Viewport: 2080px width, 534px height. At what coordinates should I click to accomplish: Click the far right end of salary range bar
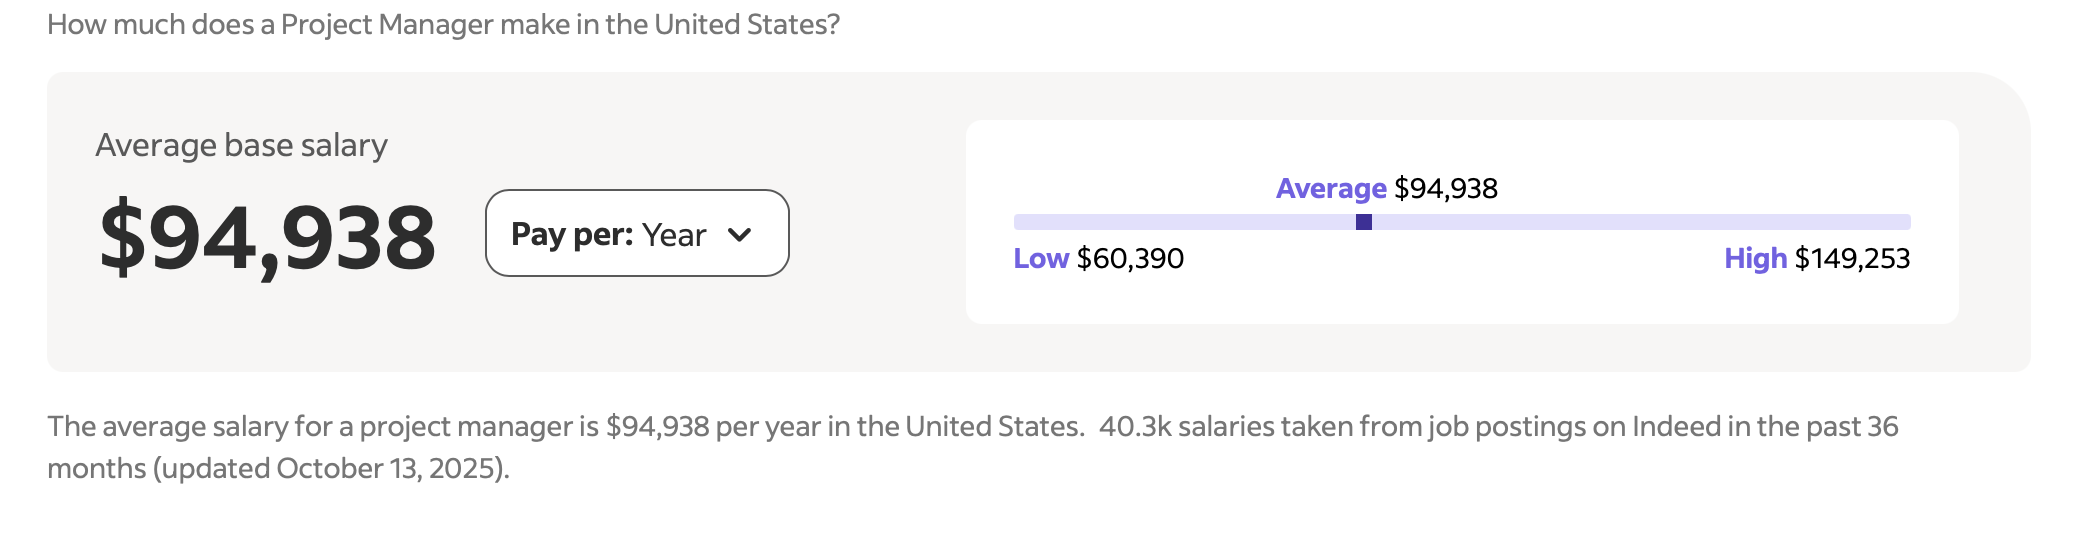[1904, 222]
